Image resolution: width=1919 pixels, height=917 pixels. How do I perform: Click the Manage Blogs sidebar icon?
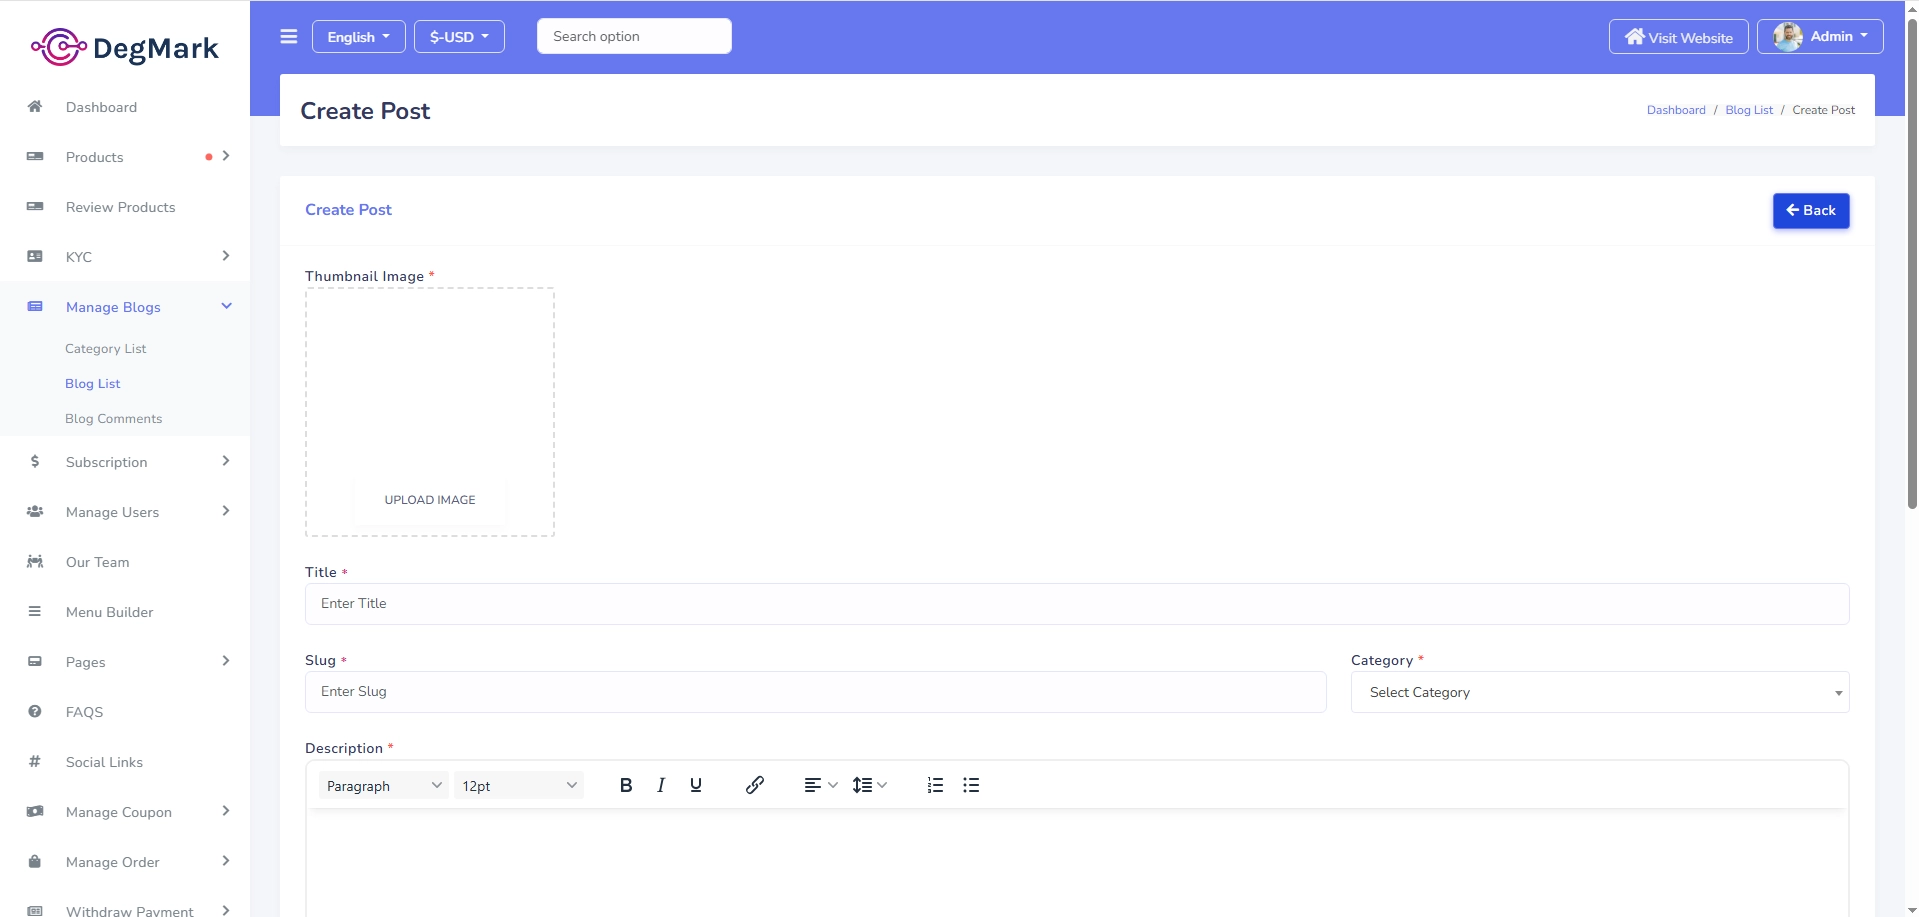(x=35, y=306)
